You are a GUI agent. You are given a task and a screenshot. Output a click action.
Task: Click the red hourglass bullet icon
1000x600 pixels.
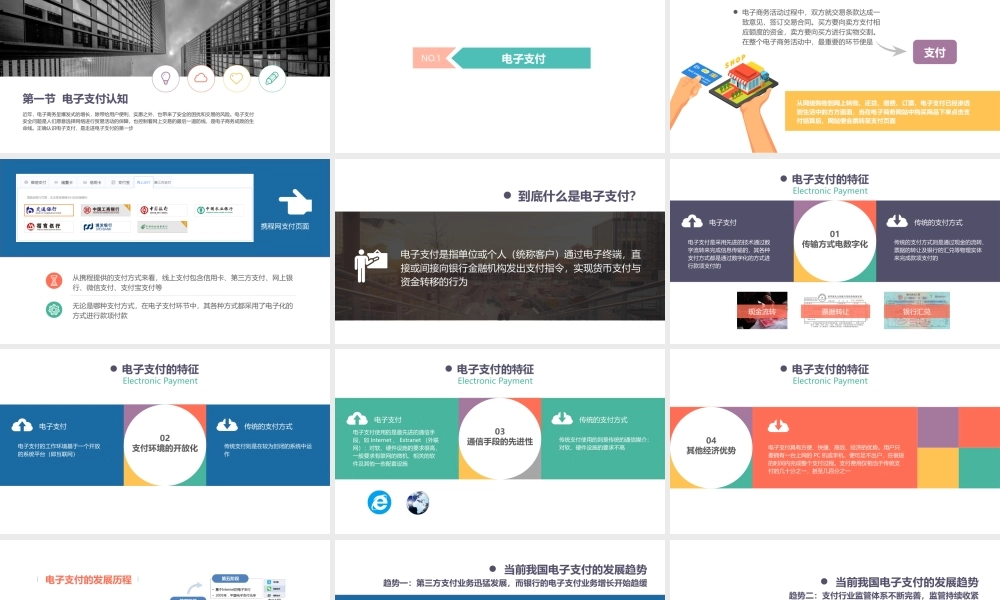point(53,280)
